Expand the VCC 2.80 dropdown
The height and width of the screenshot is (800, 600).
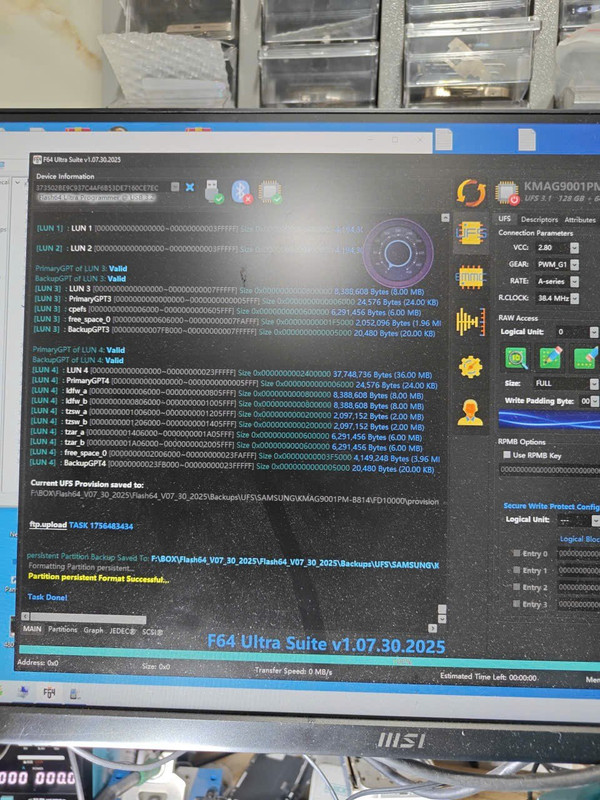[x=574, y=247]
